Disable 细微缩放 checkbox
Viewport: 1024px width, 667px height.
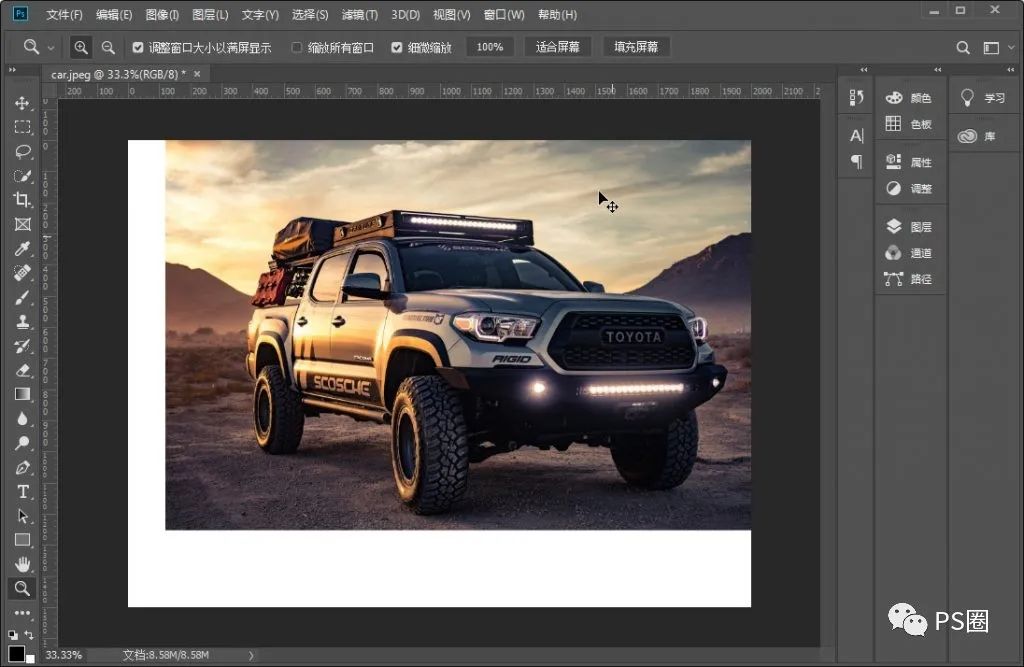coord(396,47)
